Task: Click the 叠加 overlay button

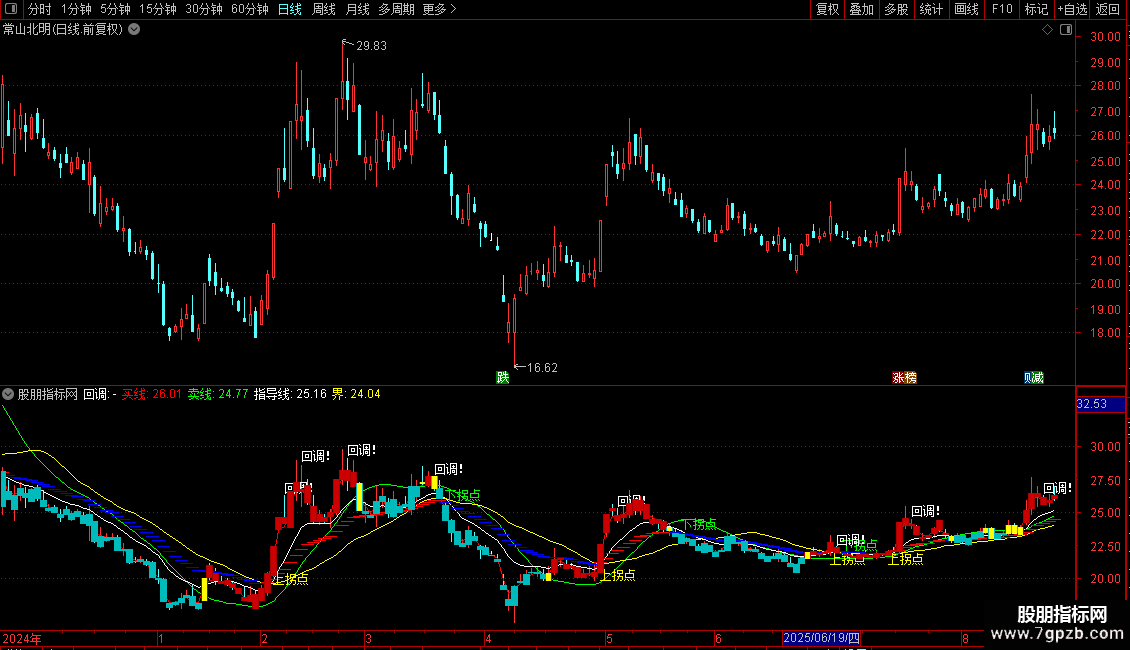Action: (x=861, y=9)
